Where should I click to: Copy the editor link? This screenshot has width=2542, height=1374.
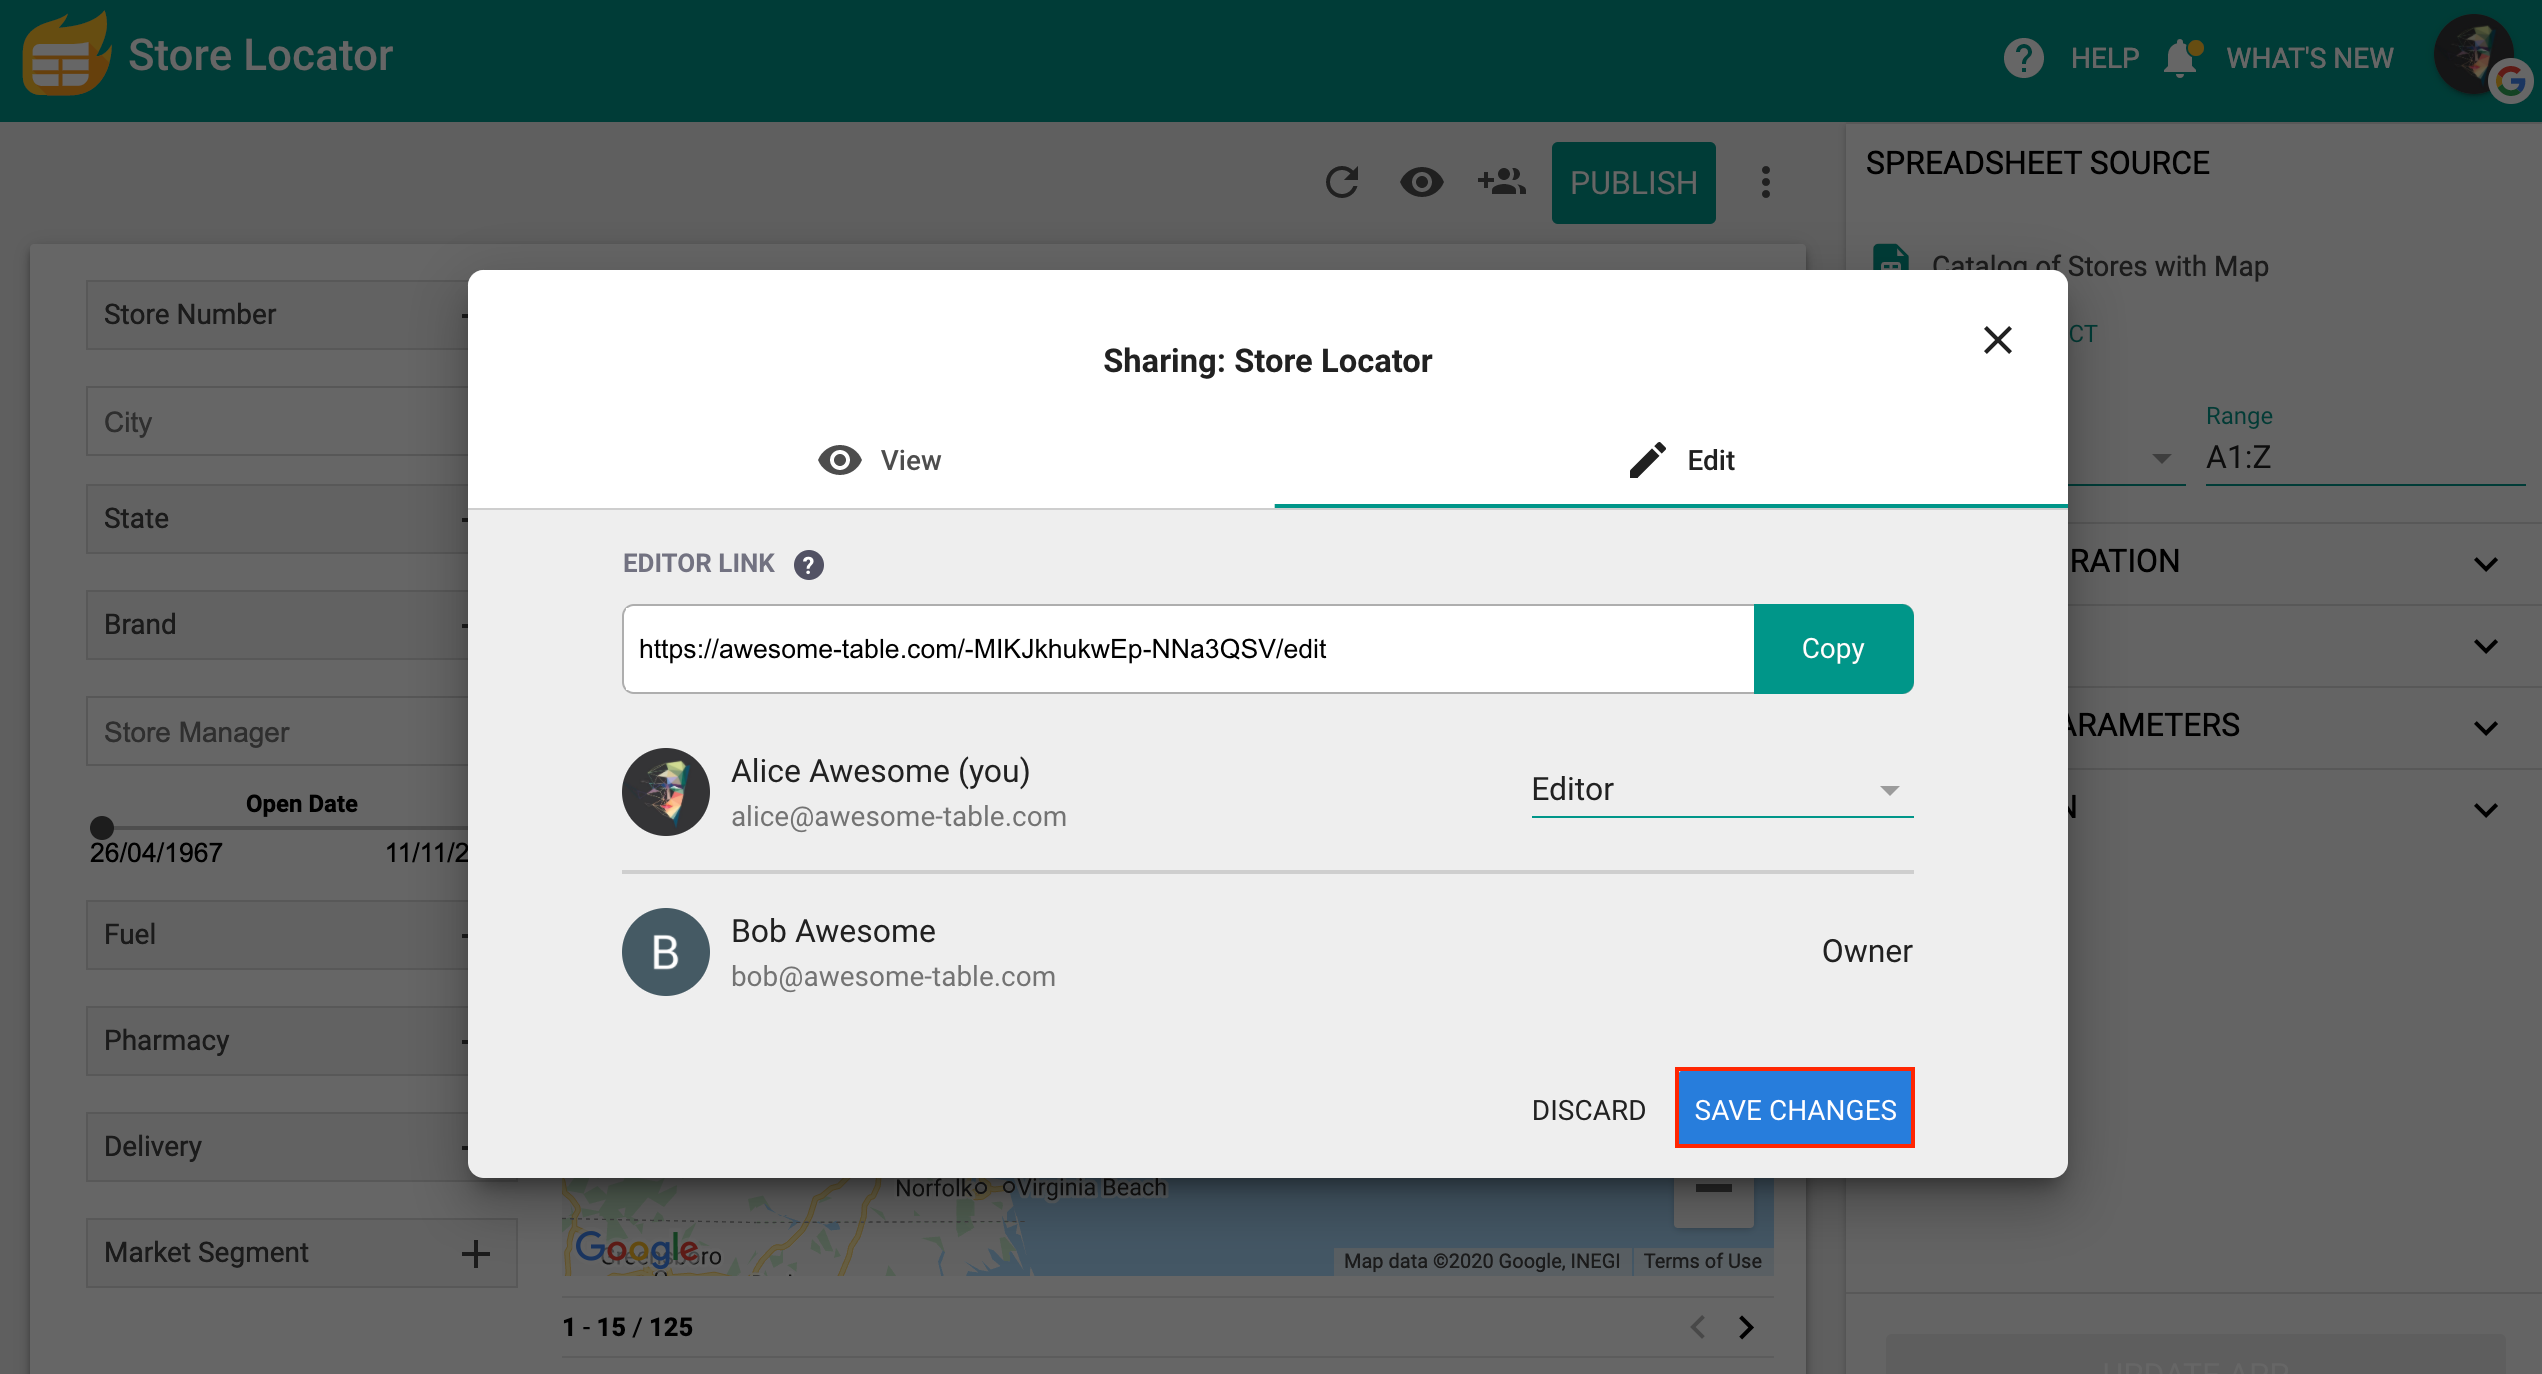[x=1833, y=649]
